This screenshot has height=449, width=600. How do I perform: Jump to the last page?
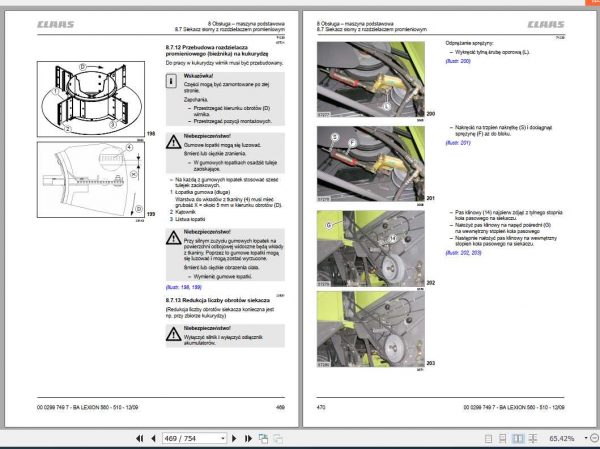tap(248, 438)
